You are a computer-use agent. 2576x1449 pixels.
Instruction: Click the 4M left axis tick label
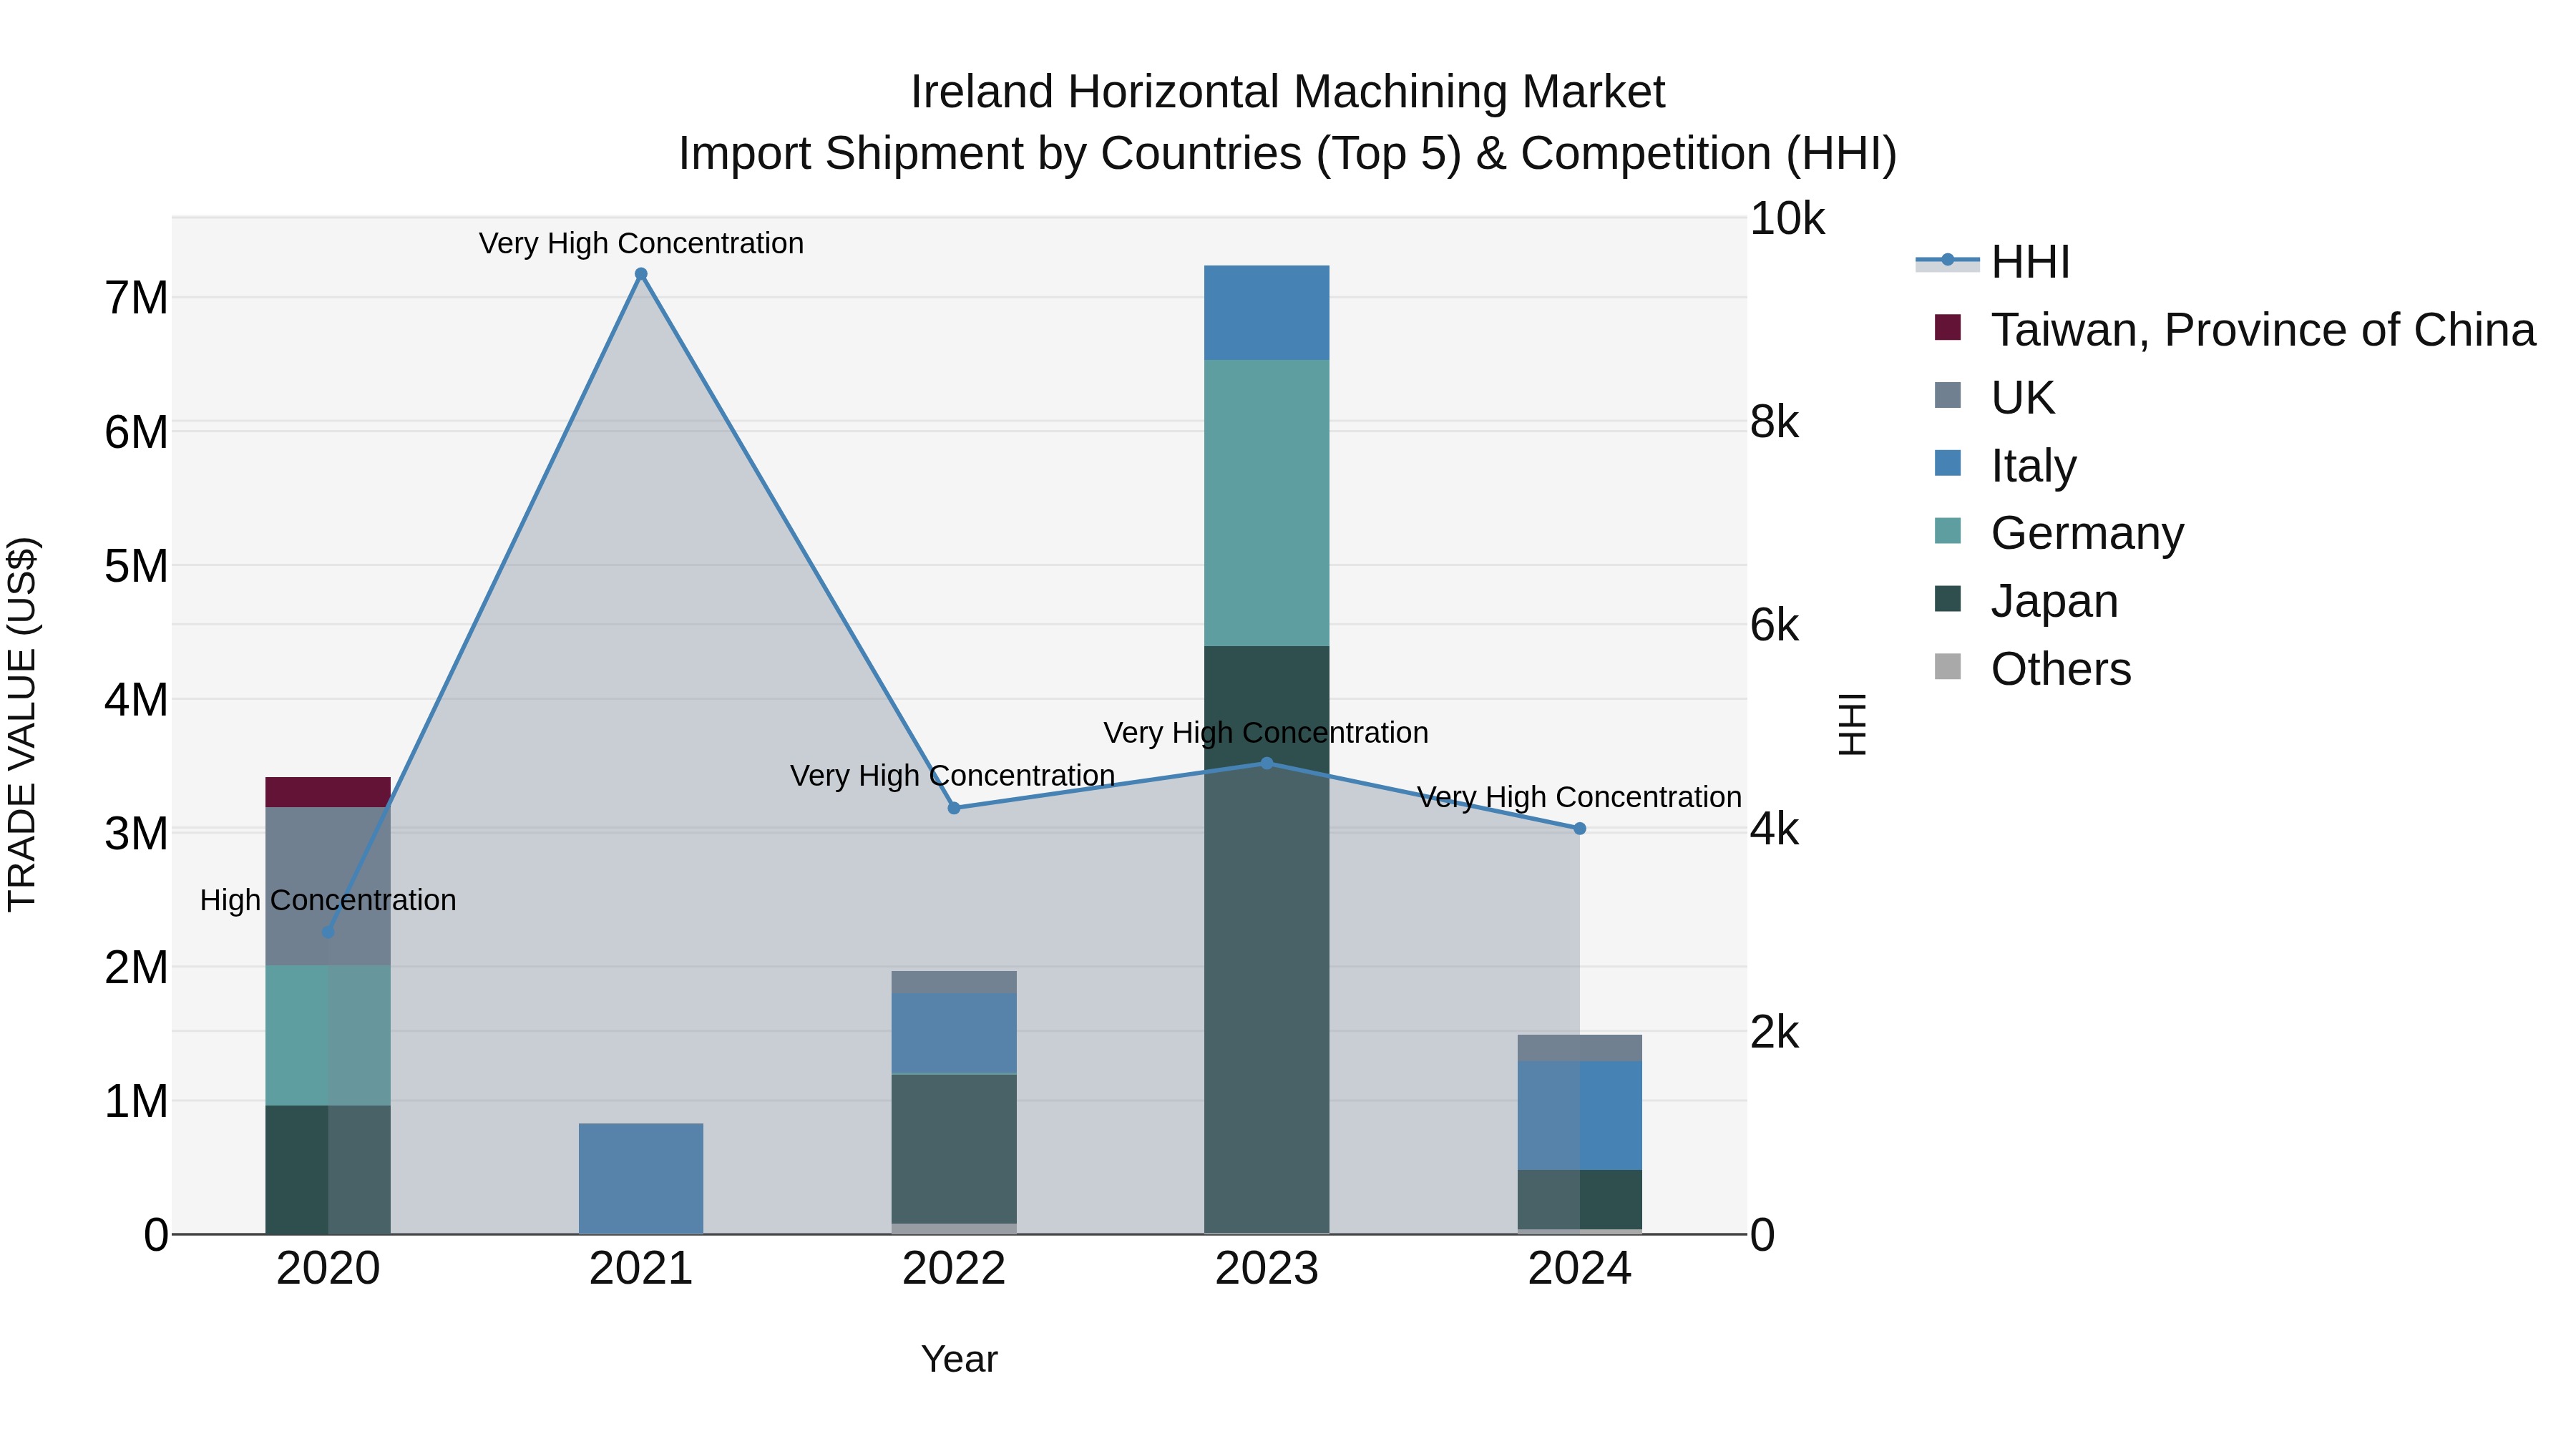(x=136, y=700)
